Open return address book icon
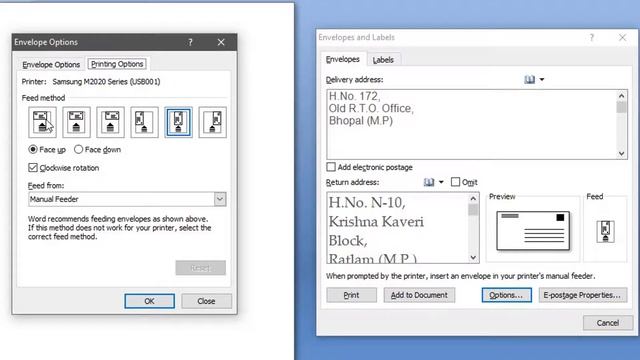 [x=429, y=182]
